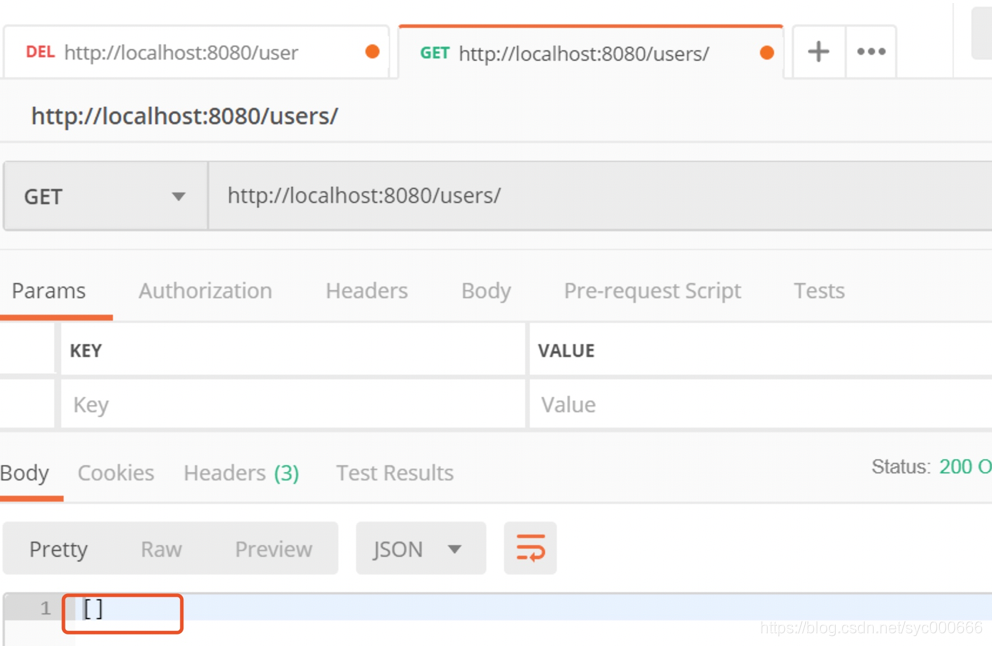Click the unsaved changes dot on the DEL tab
This screenshot has height=646, width=992.
373,51
